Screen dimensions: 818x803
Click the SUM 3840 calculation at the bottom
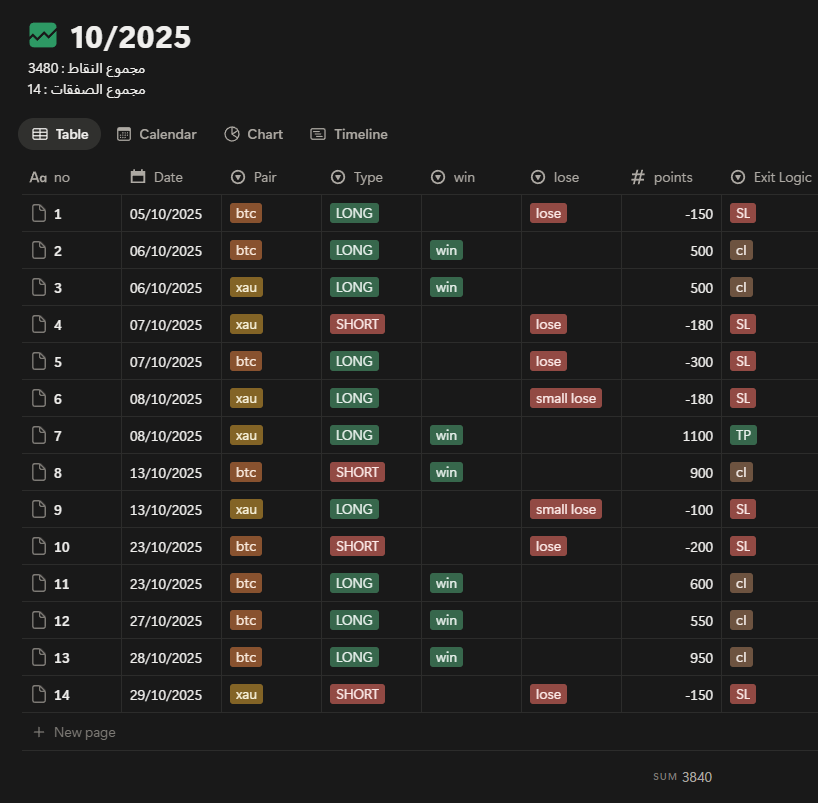coord(683,777)
